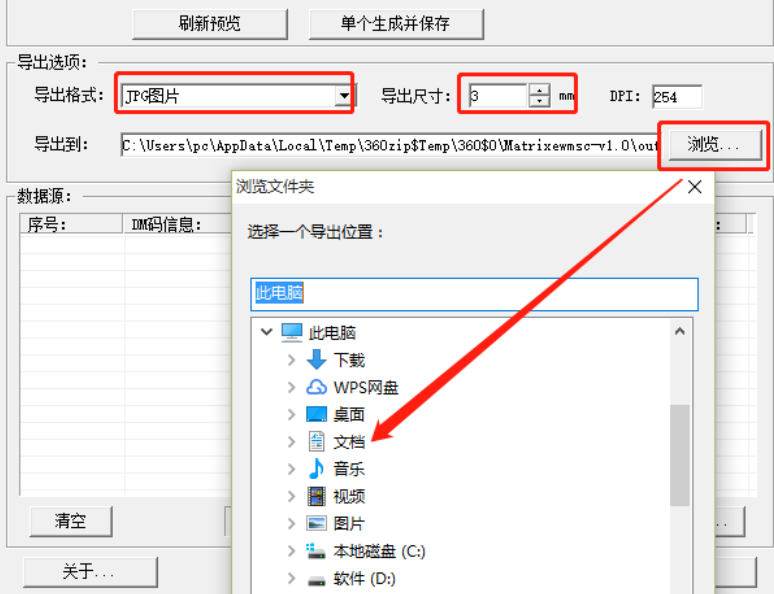The height and width of the screenshot is (594, 774).
Task: Select the 本地磁盘 (C:) drive icon
Action: click(x=315, y=551)
